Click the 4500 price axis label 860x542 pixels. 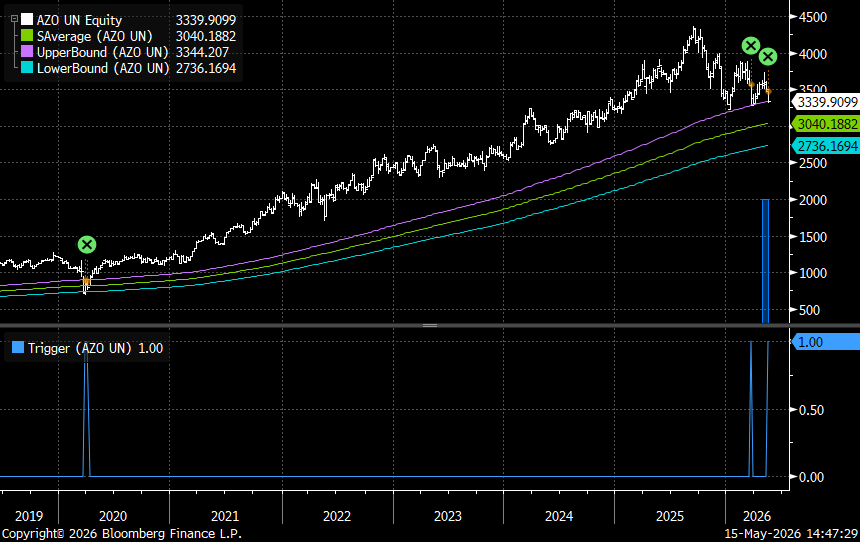pos(813,17)
